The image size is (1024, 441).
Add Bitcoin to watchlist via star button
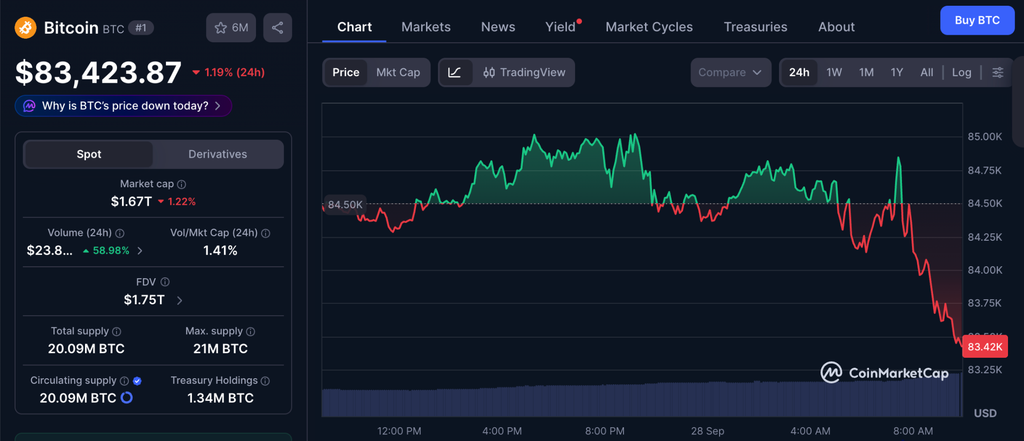(231, 27)
